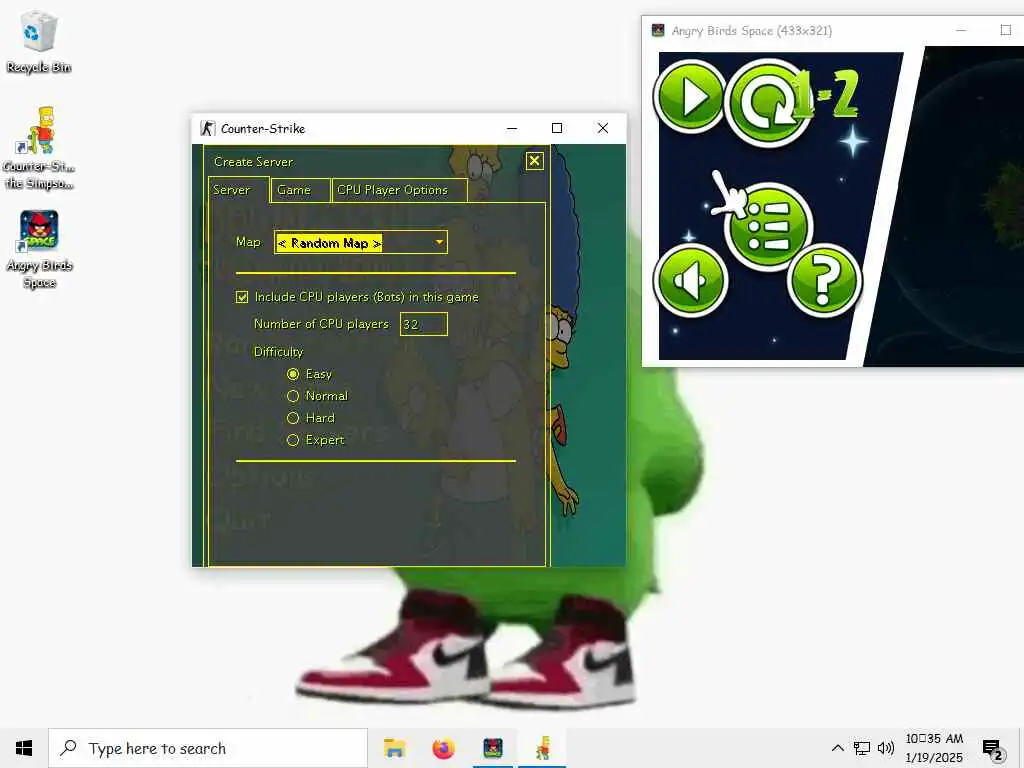
Task: Click the Angry Birds Space title bar icon
Action: pyautogui.click(x=658, y=30)
